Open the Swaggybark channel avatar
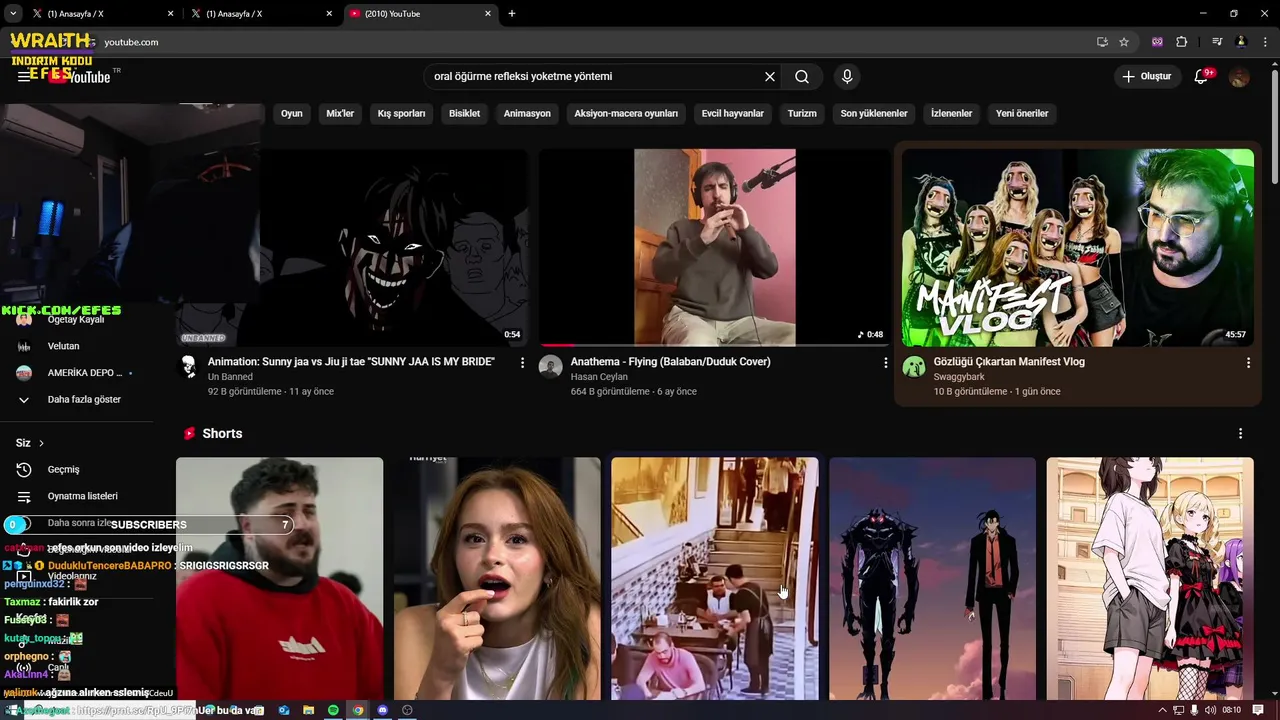Screen dimensions: 1280x720 click(x=914, y=366)
